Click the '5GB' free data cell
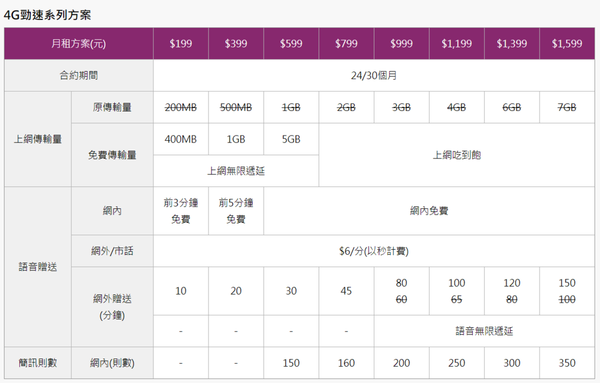 (291, 139)
